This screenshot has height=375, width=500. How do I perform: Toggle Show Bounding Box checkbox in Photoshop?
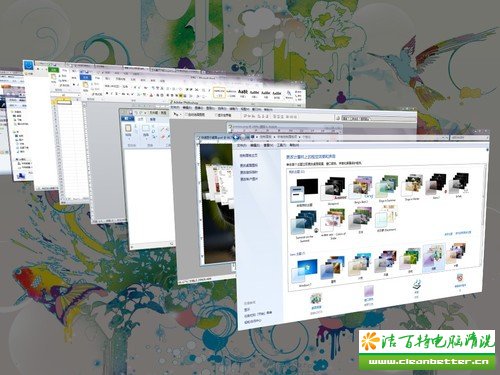(216, 115)
